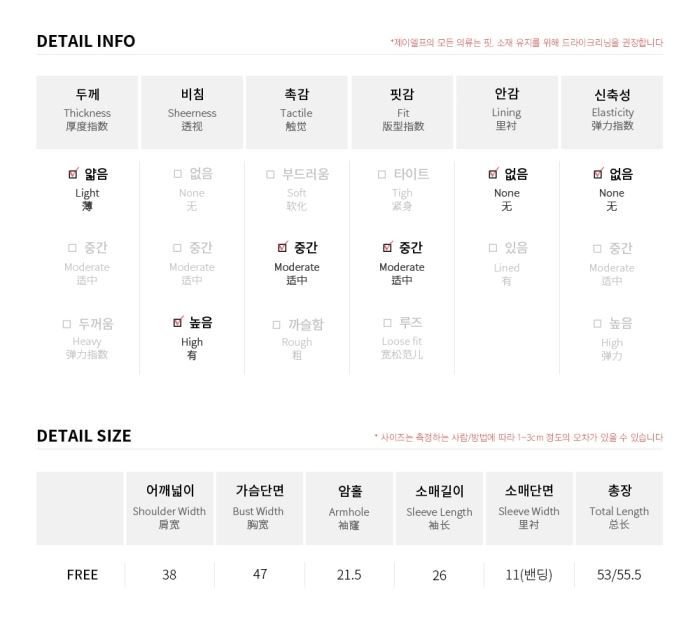700x625 pixels.
Task: Click the Elasticity column header
Action: (x=612, y=112)
